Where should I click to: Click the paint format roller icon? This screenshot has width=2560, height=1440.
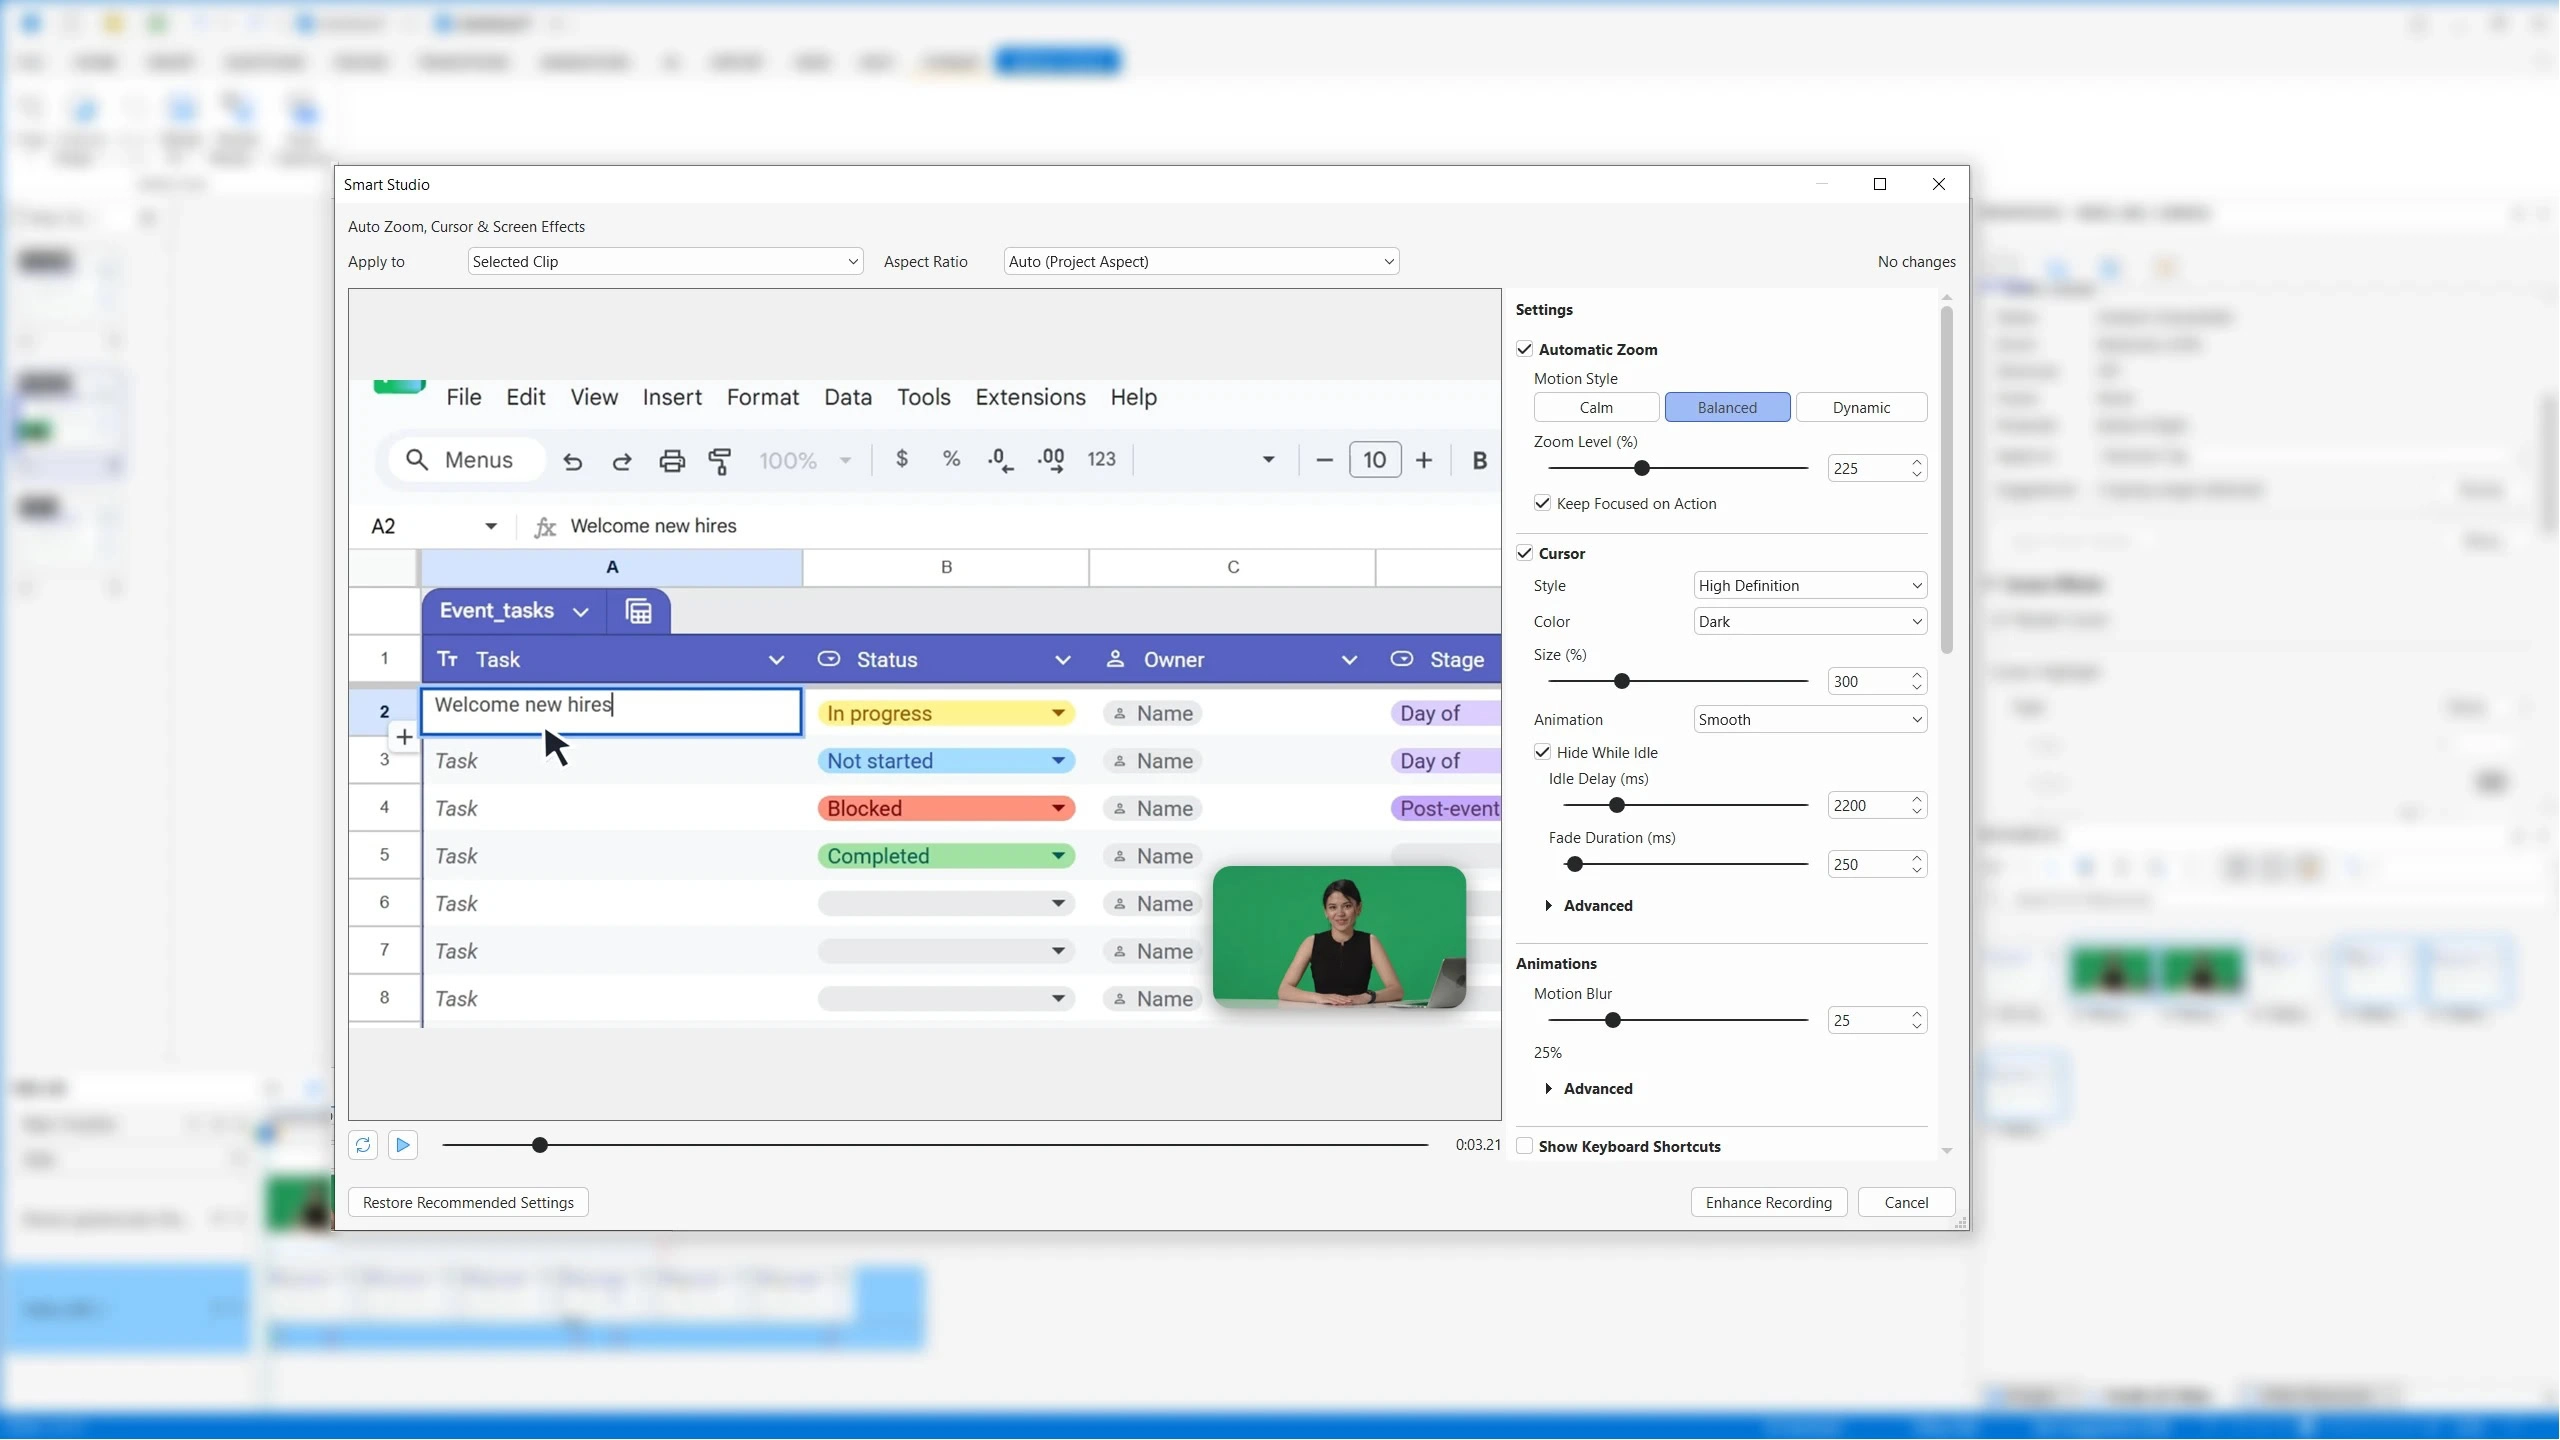[x=720, y=461]
